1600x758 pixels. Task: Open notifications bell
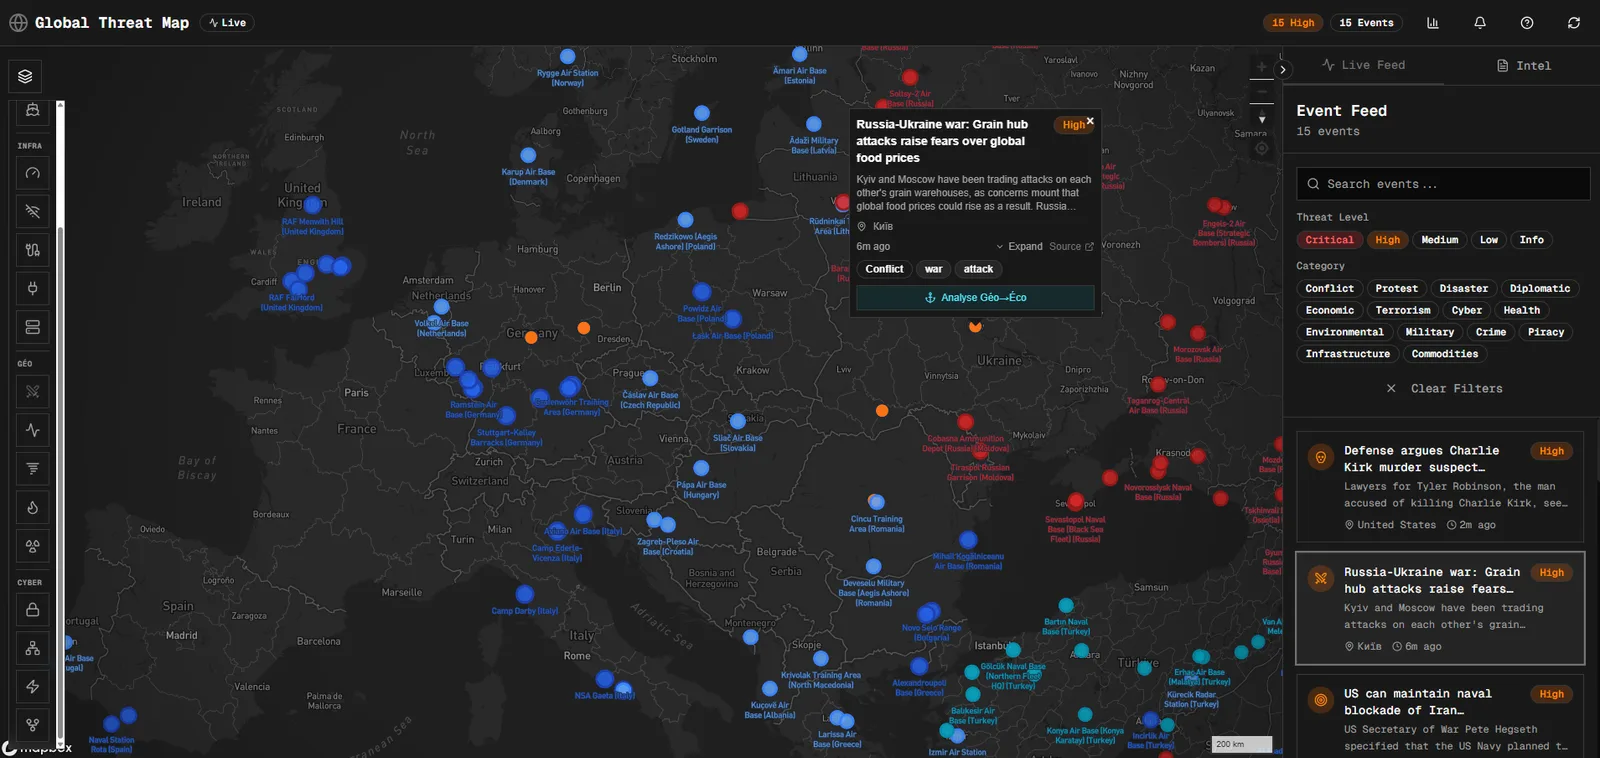pos(1480,23)
